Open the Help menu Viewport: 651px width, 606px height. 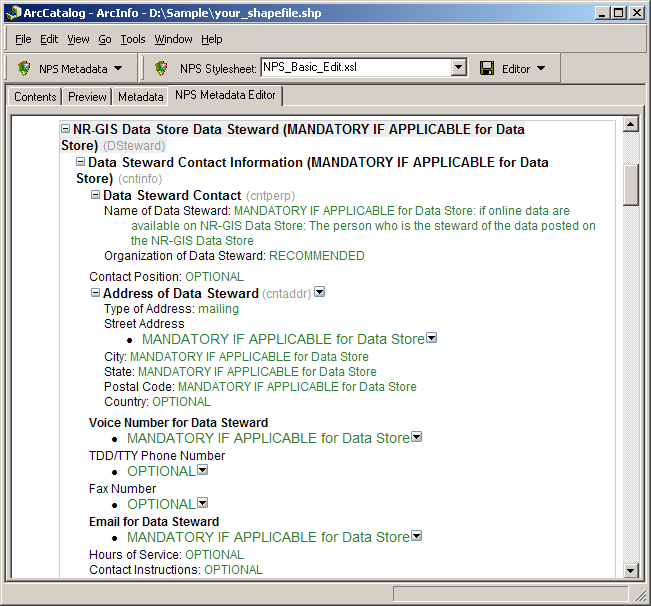coord(212,39)
